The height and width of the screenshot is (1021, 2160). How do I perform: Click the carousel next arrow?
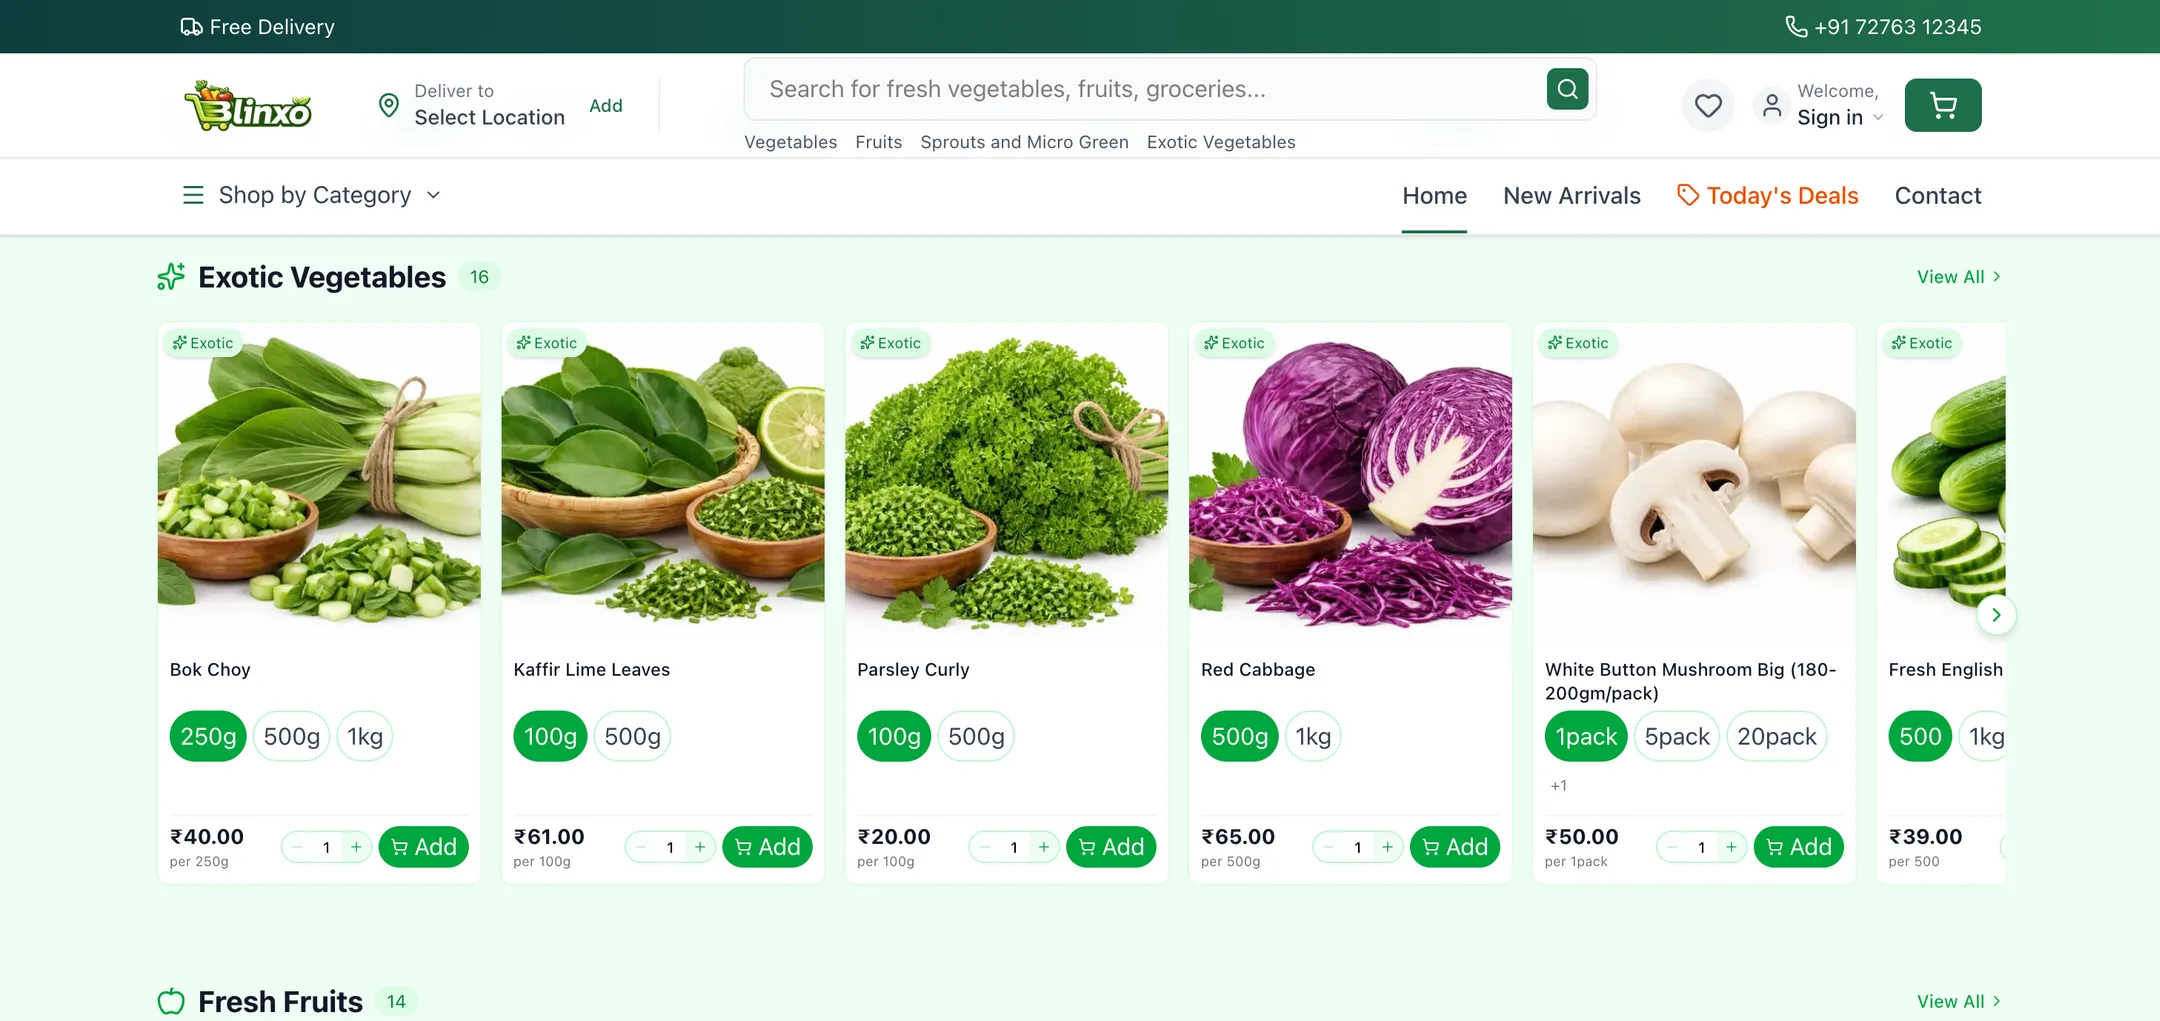[1995, 615]
